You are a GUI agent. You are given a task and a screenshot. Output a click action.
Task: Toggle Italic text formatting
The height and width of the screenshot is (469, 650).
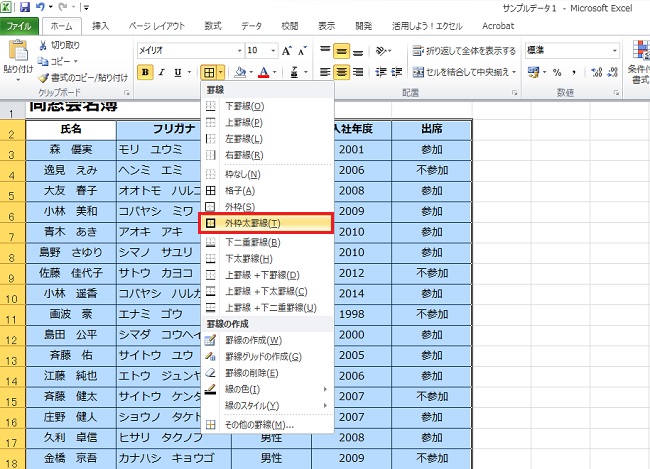(x=162, y=72)
